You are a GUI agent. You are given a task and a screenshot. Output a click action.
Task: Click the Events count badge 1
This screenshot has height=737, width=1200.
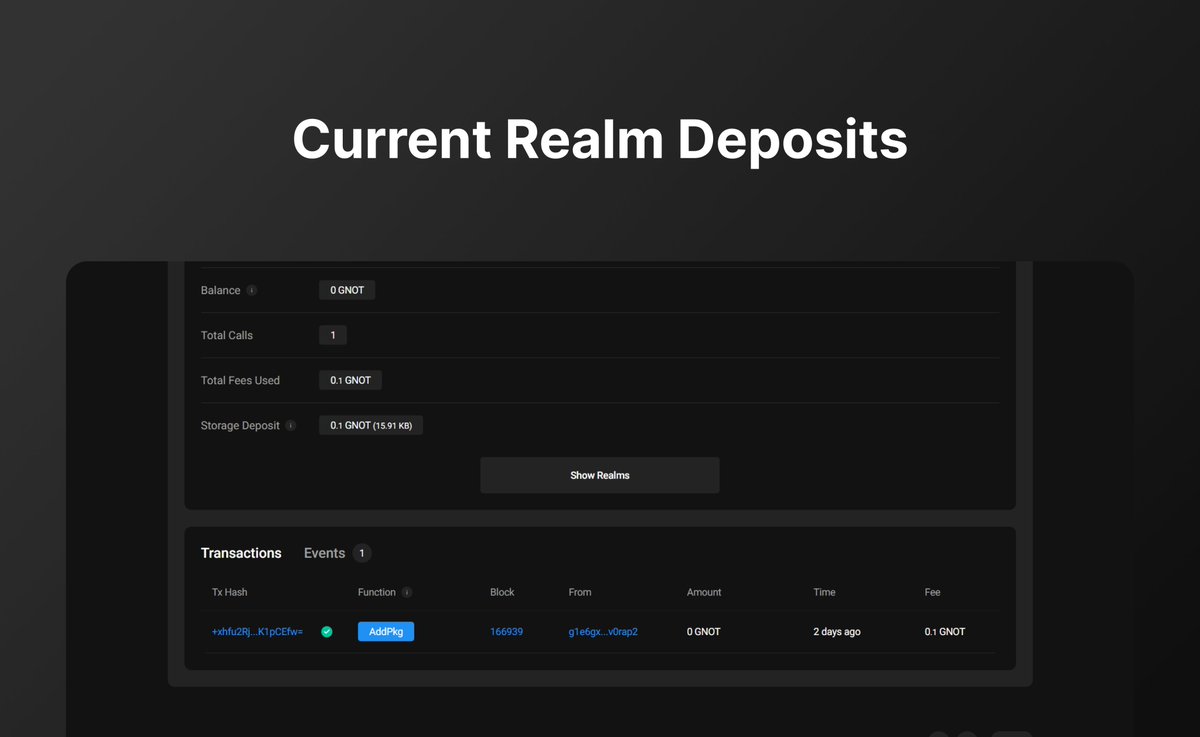(x=362, y=553)
